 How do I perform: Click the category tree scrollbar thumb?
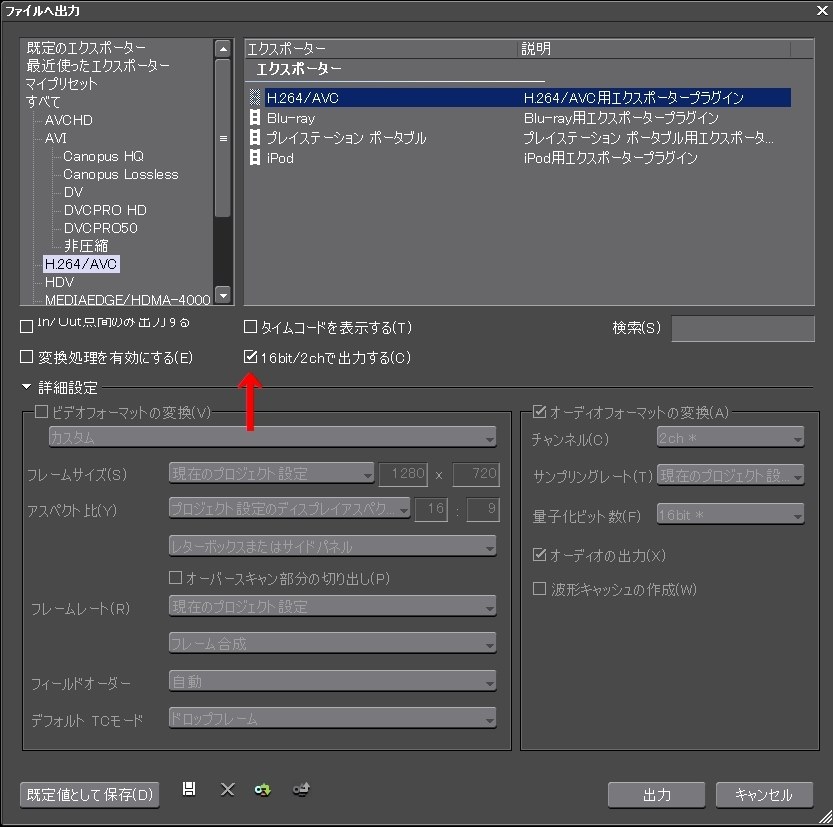[223, 138]
